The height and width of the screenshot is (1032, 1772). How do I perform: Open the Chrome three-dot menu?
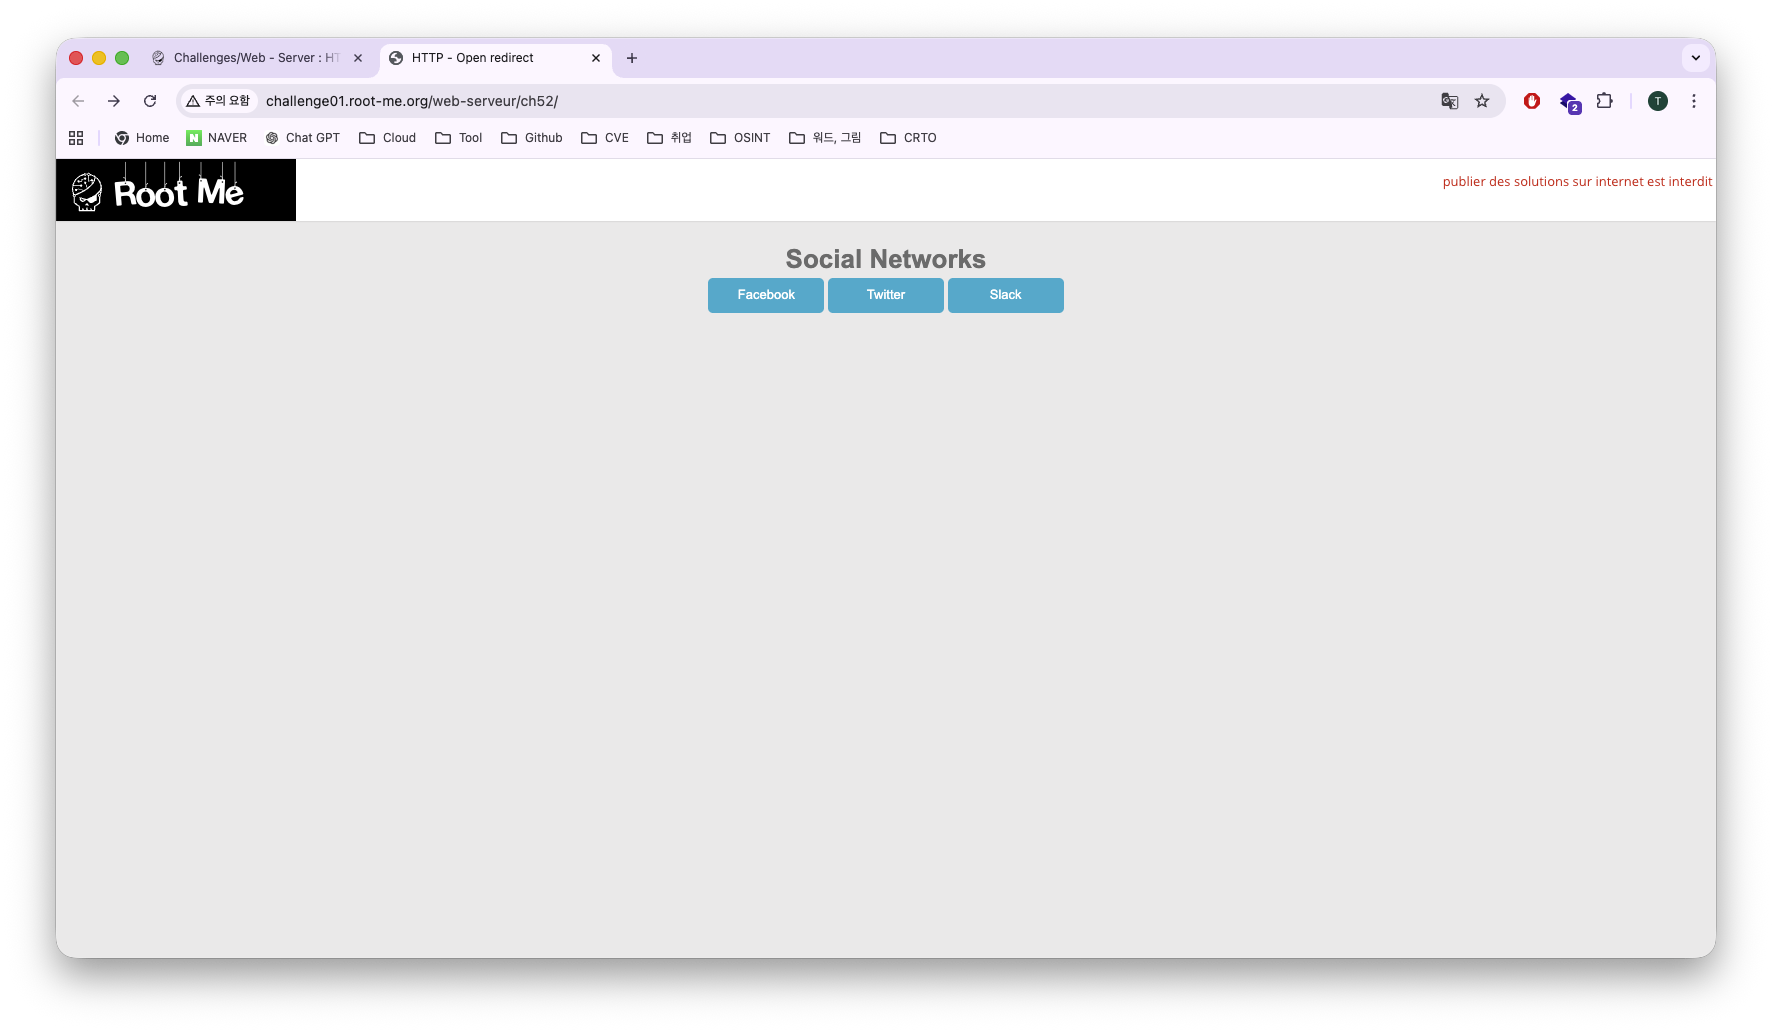point(1694,101)
